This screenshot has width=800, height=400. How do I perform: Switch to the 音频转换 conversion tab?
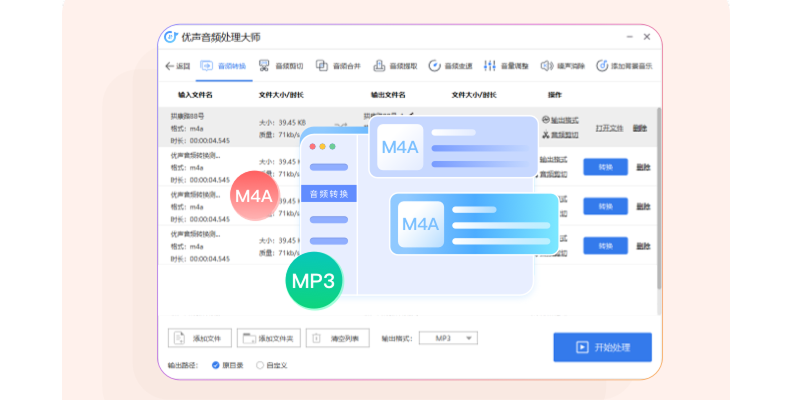coord(225,66)
